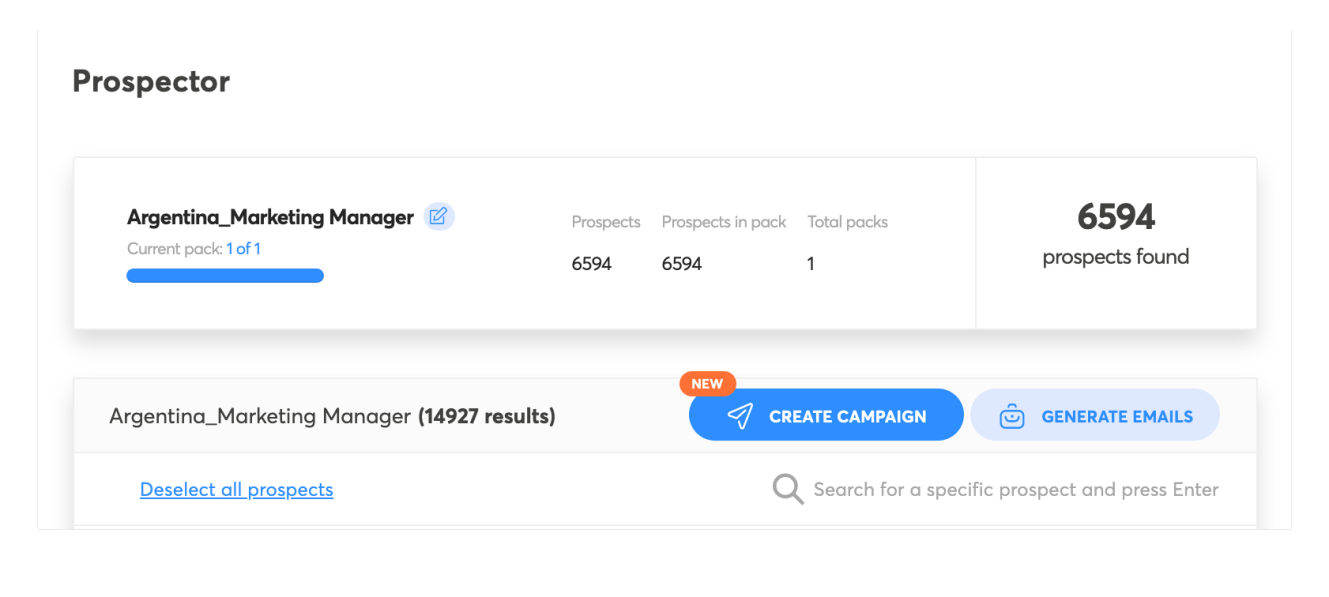Click the 6594 value under Prospects in pack
This screenshot has height=597, width=1329.
pyautogui.click(x=682, y=264)
